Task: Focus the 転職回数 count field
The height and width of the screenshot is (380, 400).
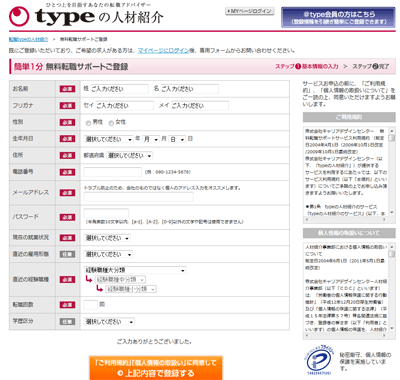Action: tap(91, 305)
